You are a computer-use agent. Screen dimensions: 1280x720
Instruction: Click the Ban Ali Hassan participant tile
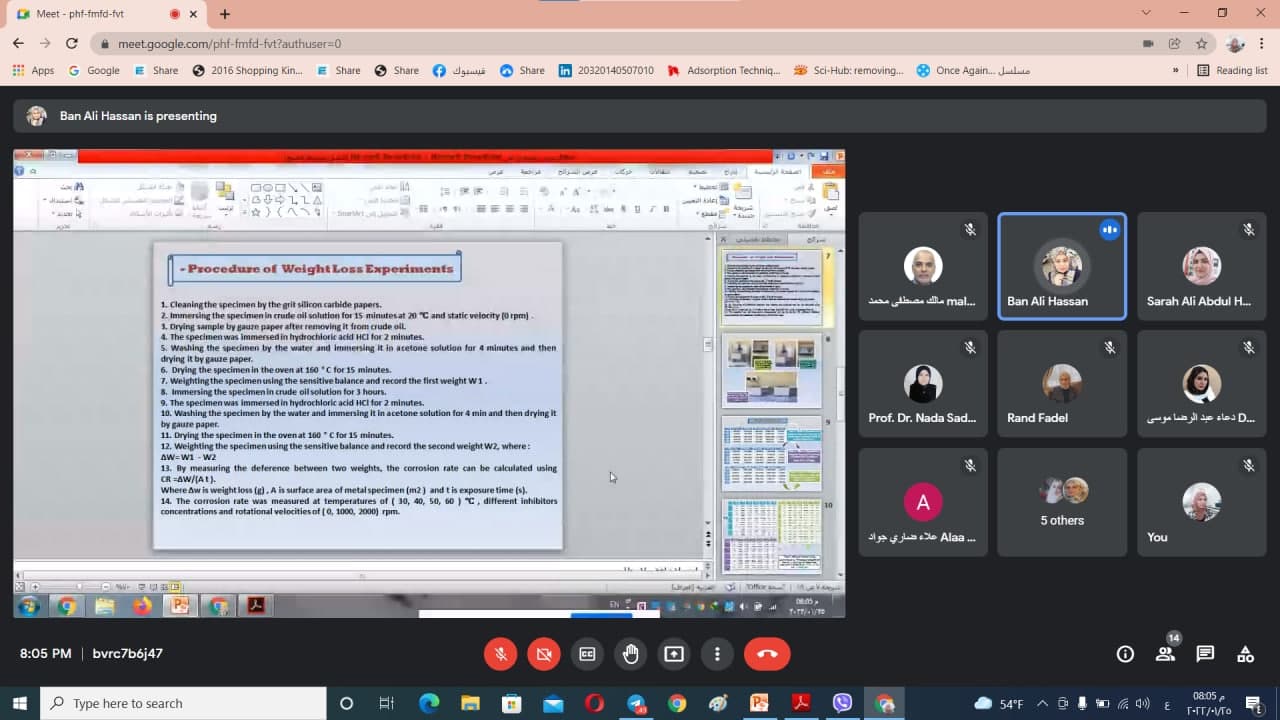1062,267
